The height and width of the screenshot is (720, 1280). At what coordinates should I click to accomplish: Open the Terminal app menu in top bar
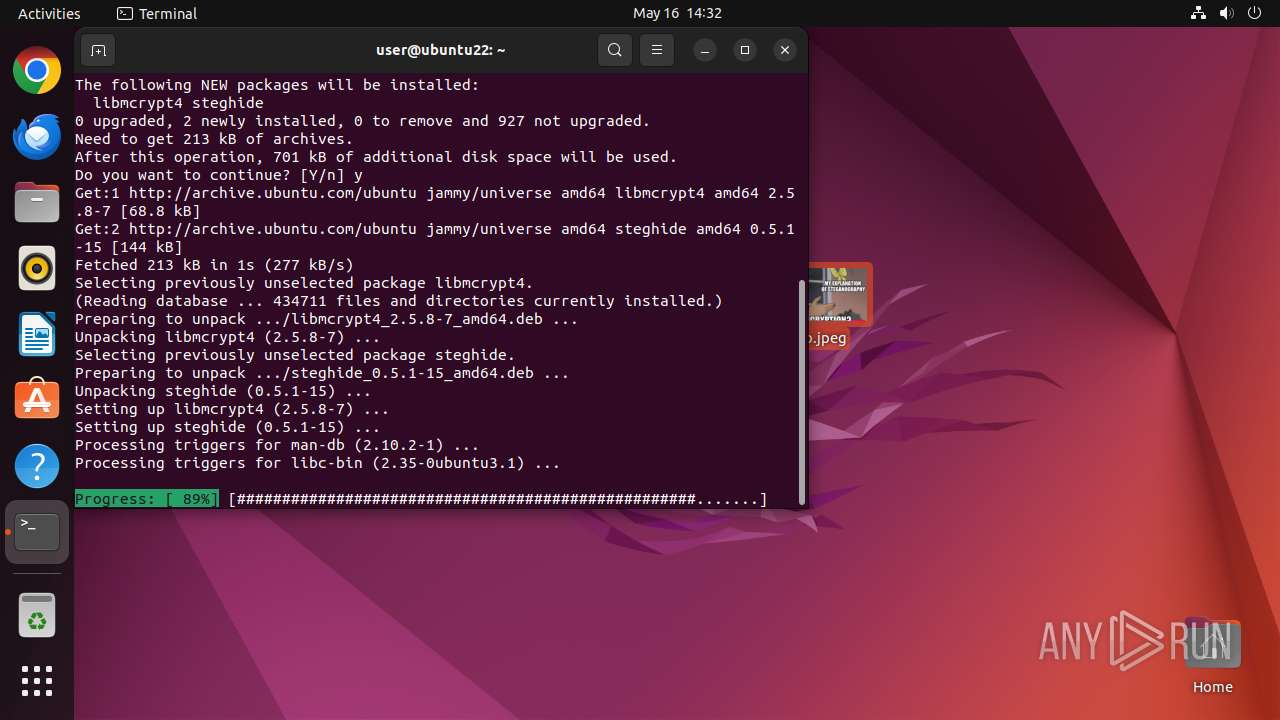(x=157, y=13)
